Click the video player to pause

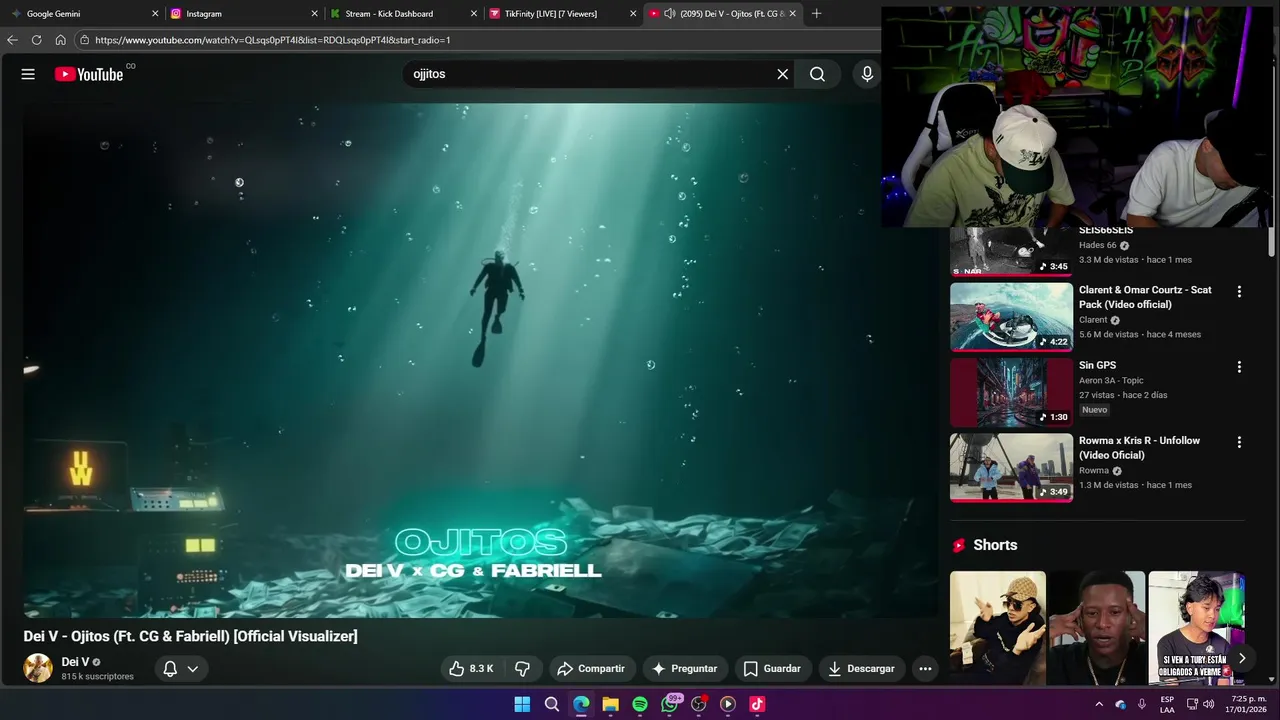(481, 360)
